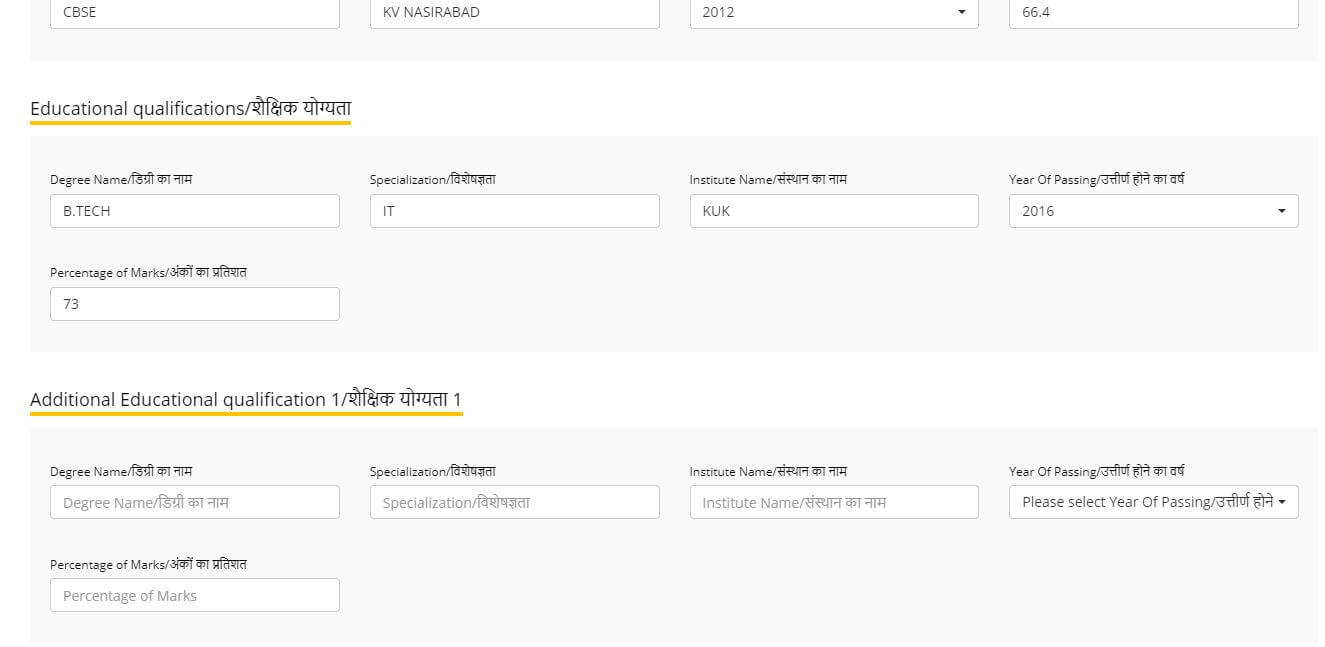Click the Specialization label above the IT field
This screenshot has height=647, width=1325.
point(432,180)
